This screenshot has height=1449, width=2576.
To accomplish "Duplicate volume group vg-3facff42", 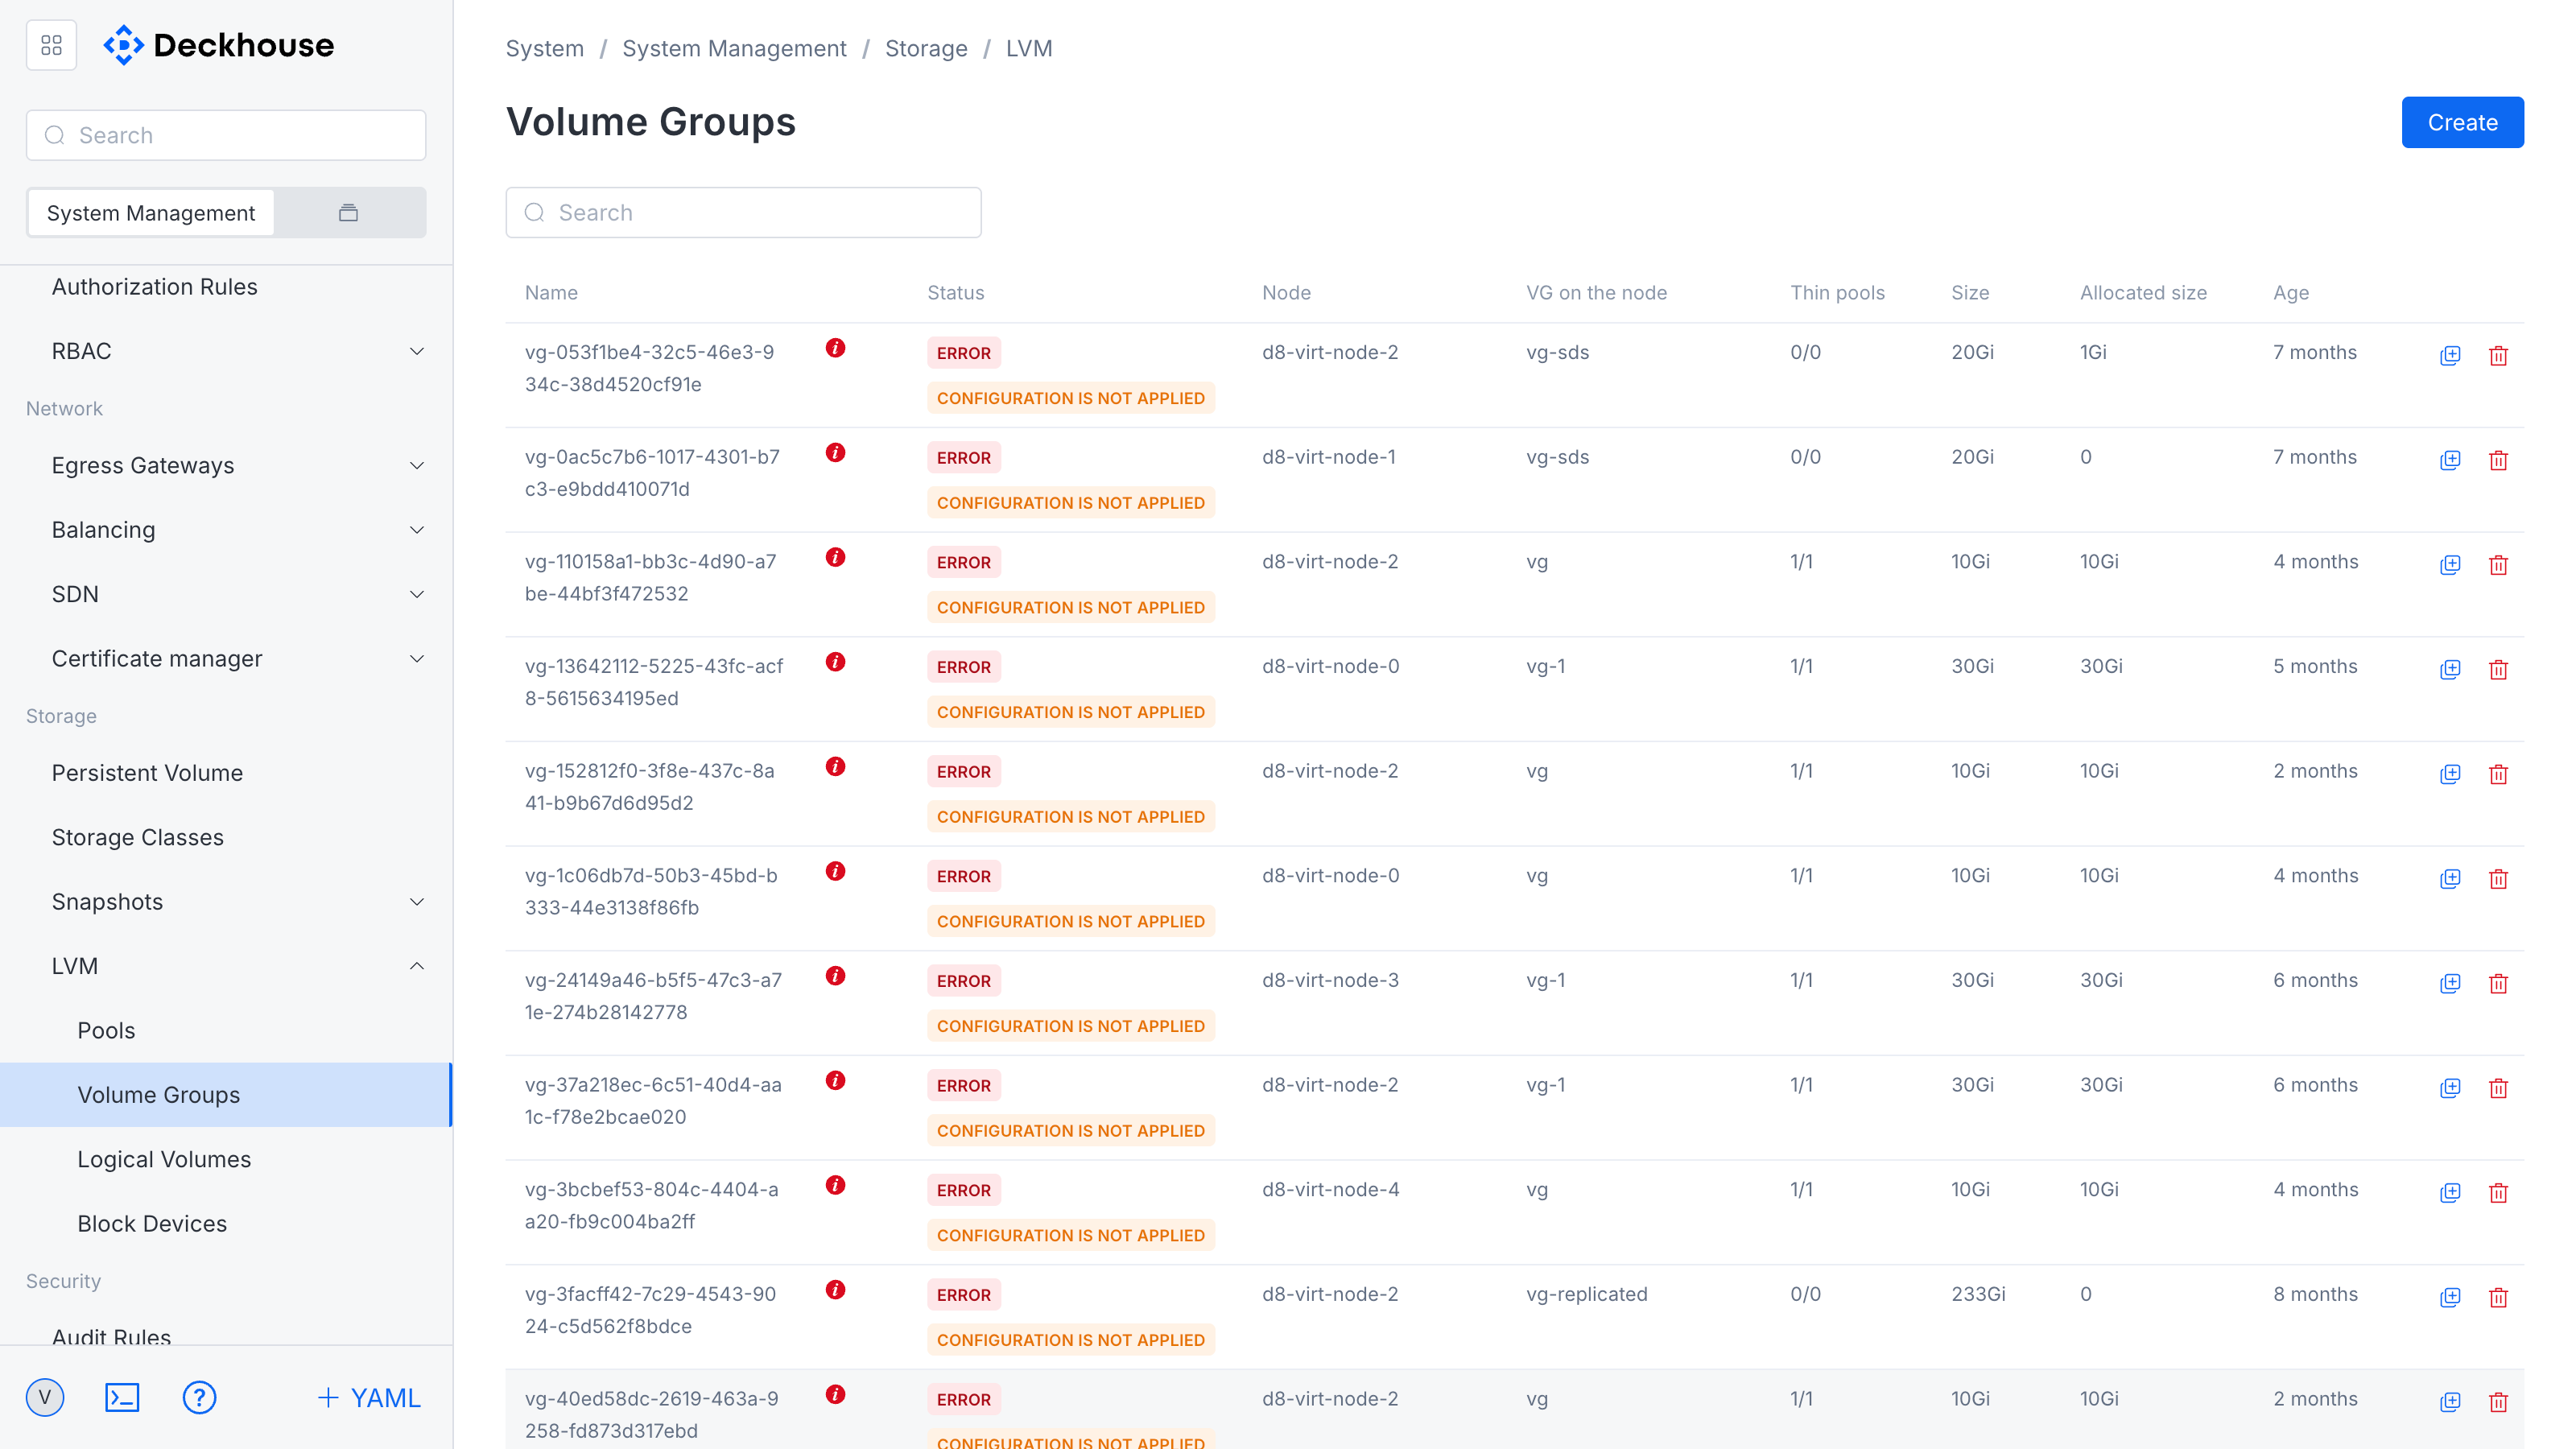I will [x=2450, y=1297].
